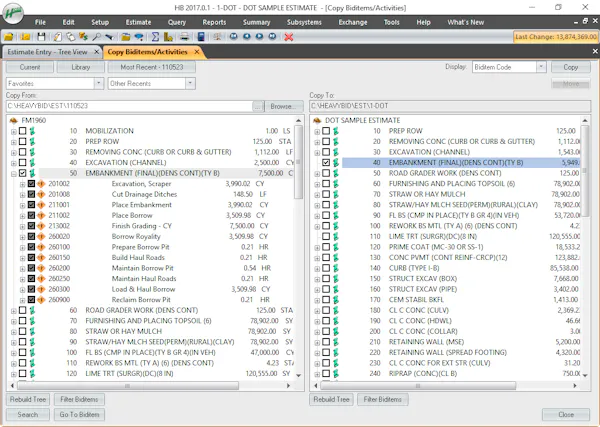Viewport: 600px width, 427px height.
Task: Open the Display Biditem Code dropdown
Action: coord(541,67)
